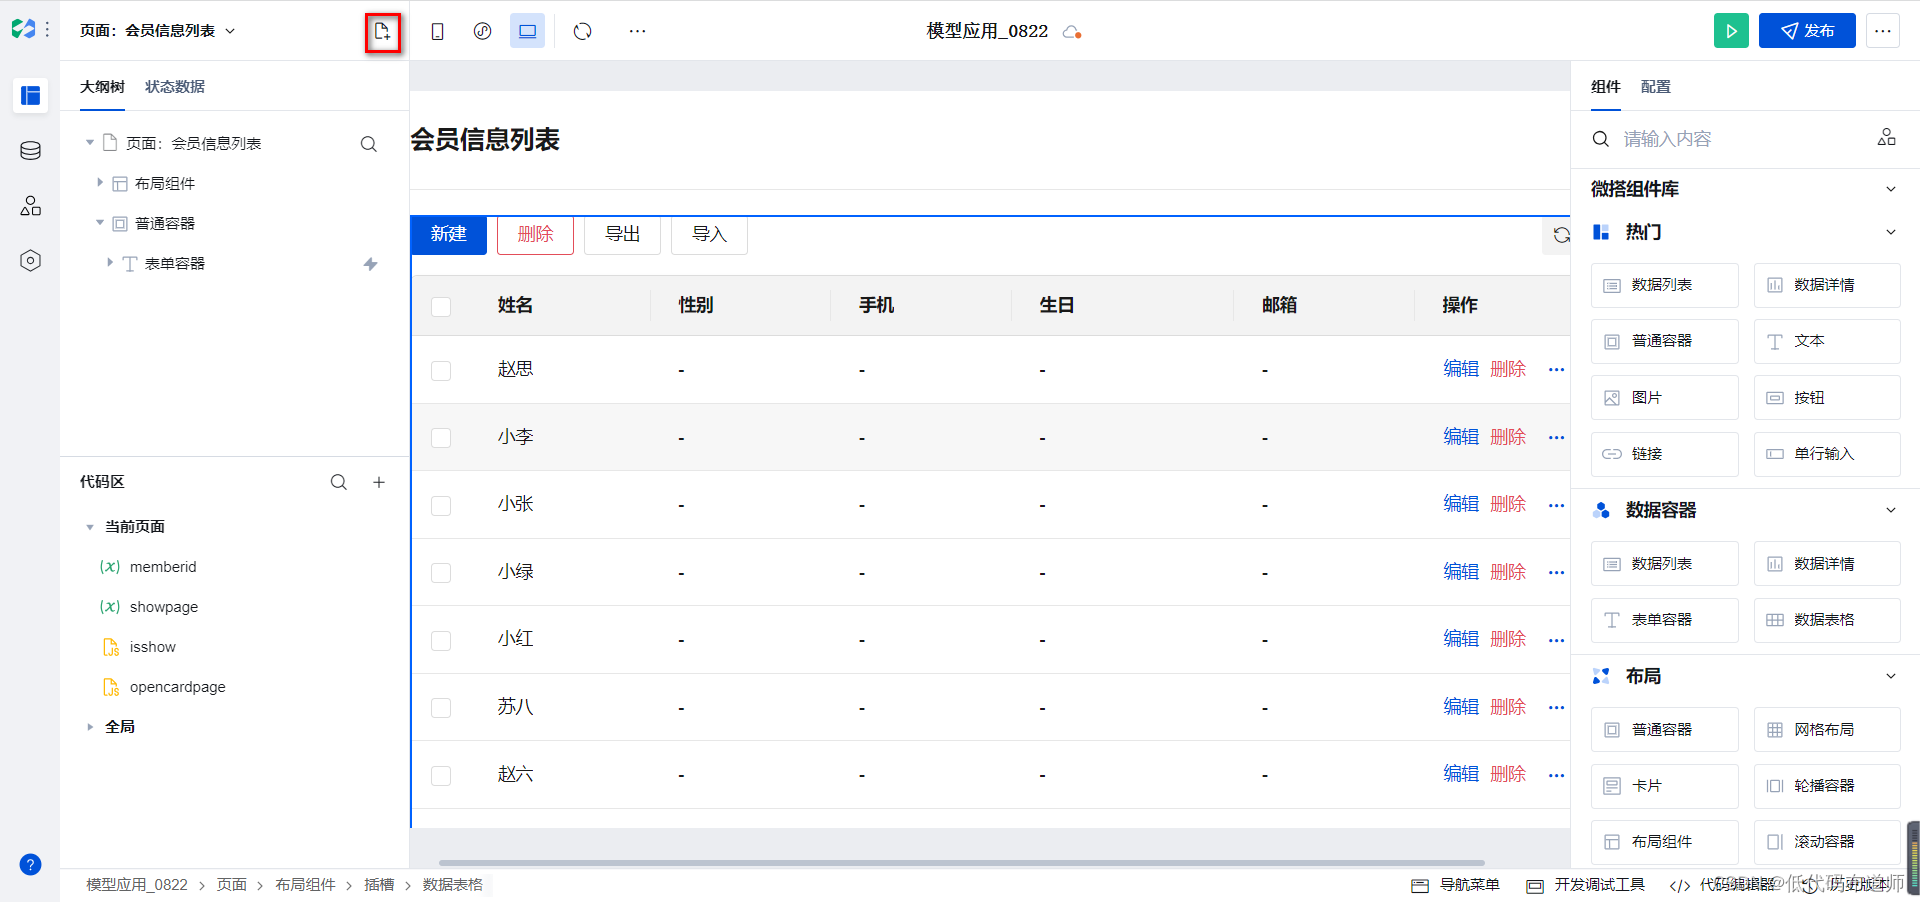This screenshot has height=902, width=1920.
Task: Check the row checkbox for 赵思
Action: point(441,371)
